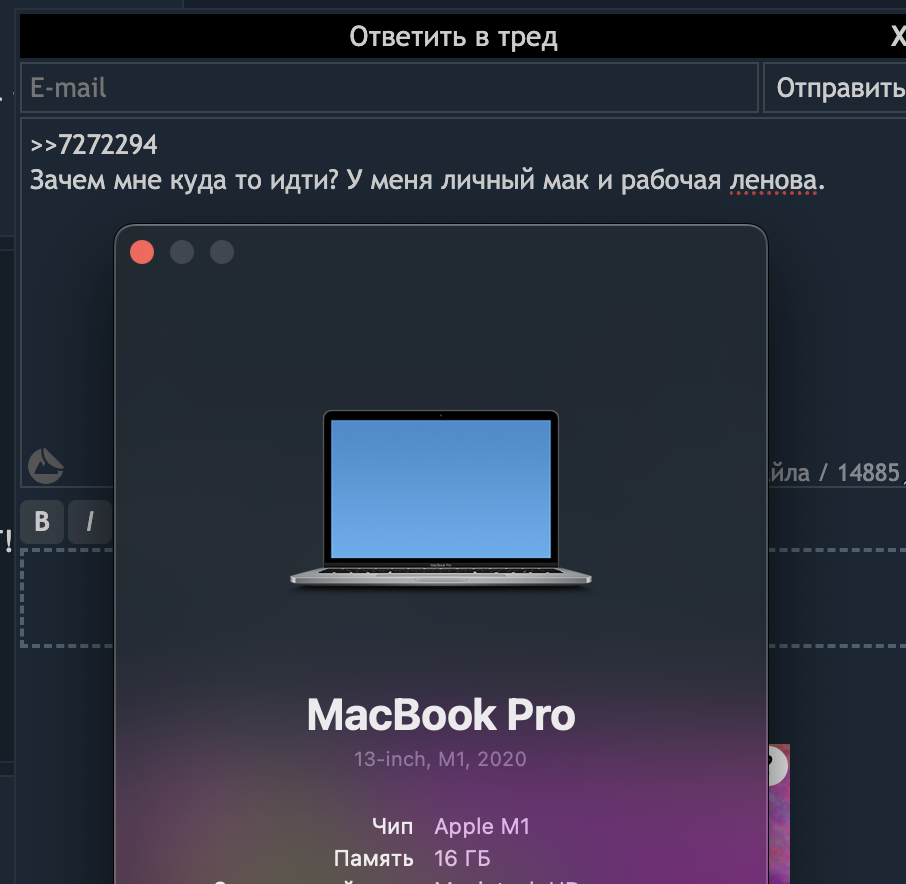Click the Чип label

coord(392,827)
